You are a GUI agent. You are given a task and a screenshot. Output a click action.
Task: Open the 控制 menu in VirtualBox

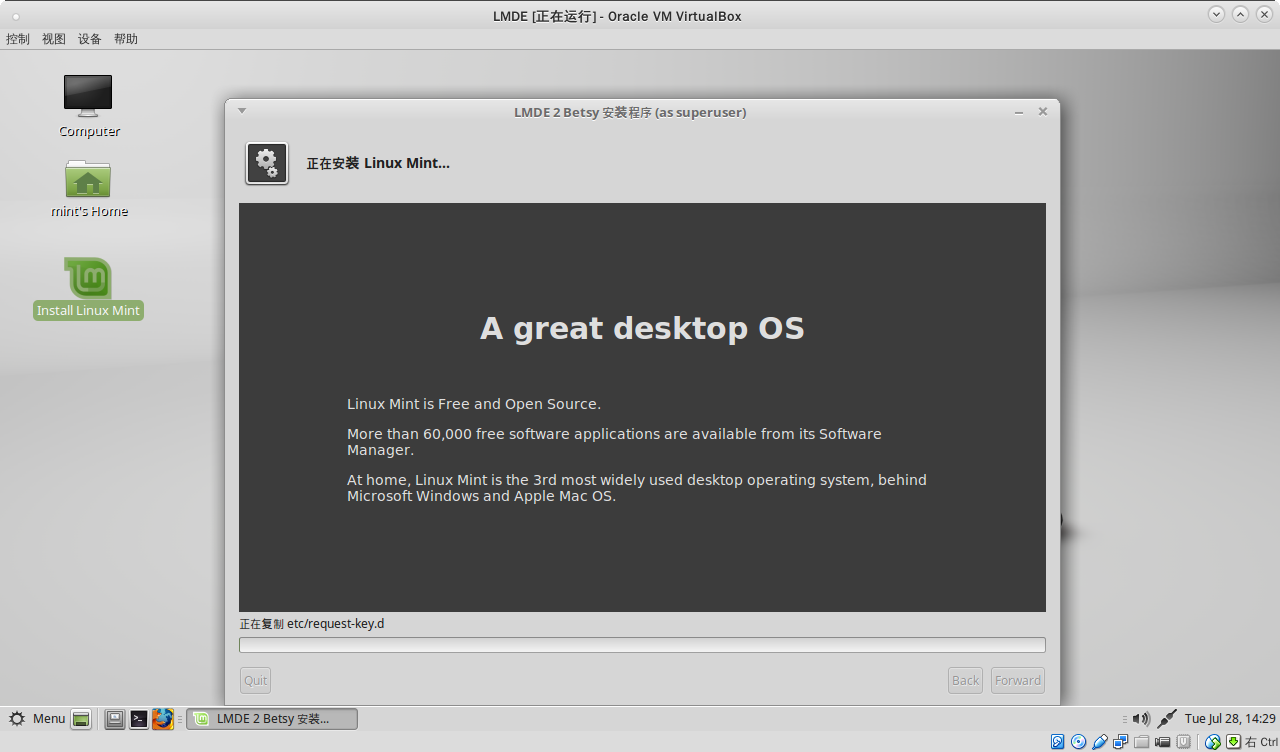pyautogui.click(x=18, y=39)
